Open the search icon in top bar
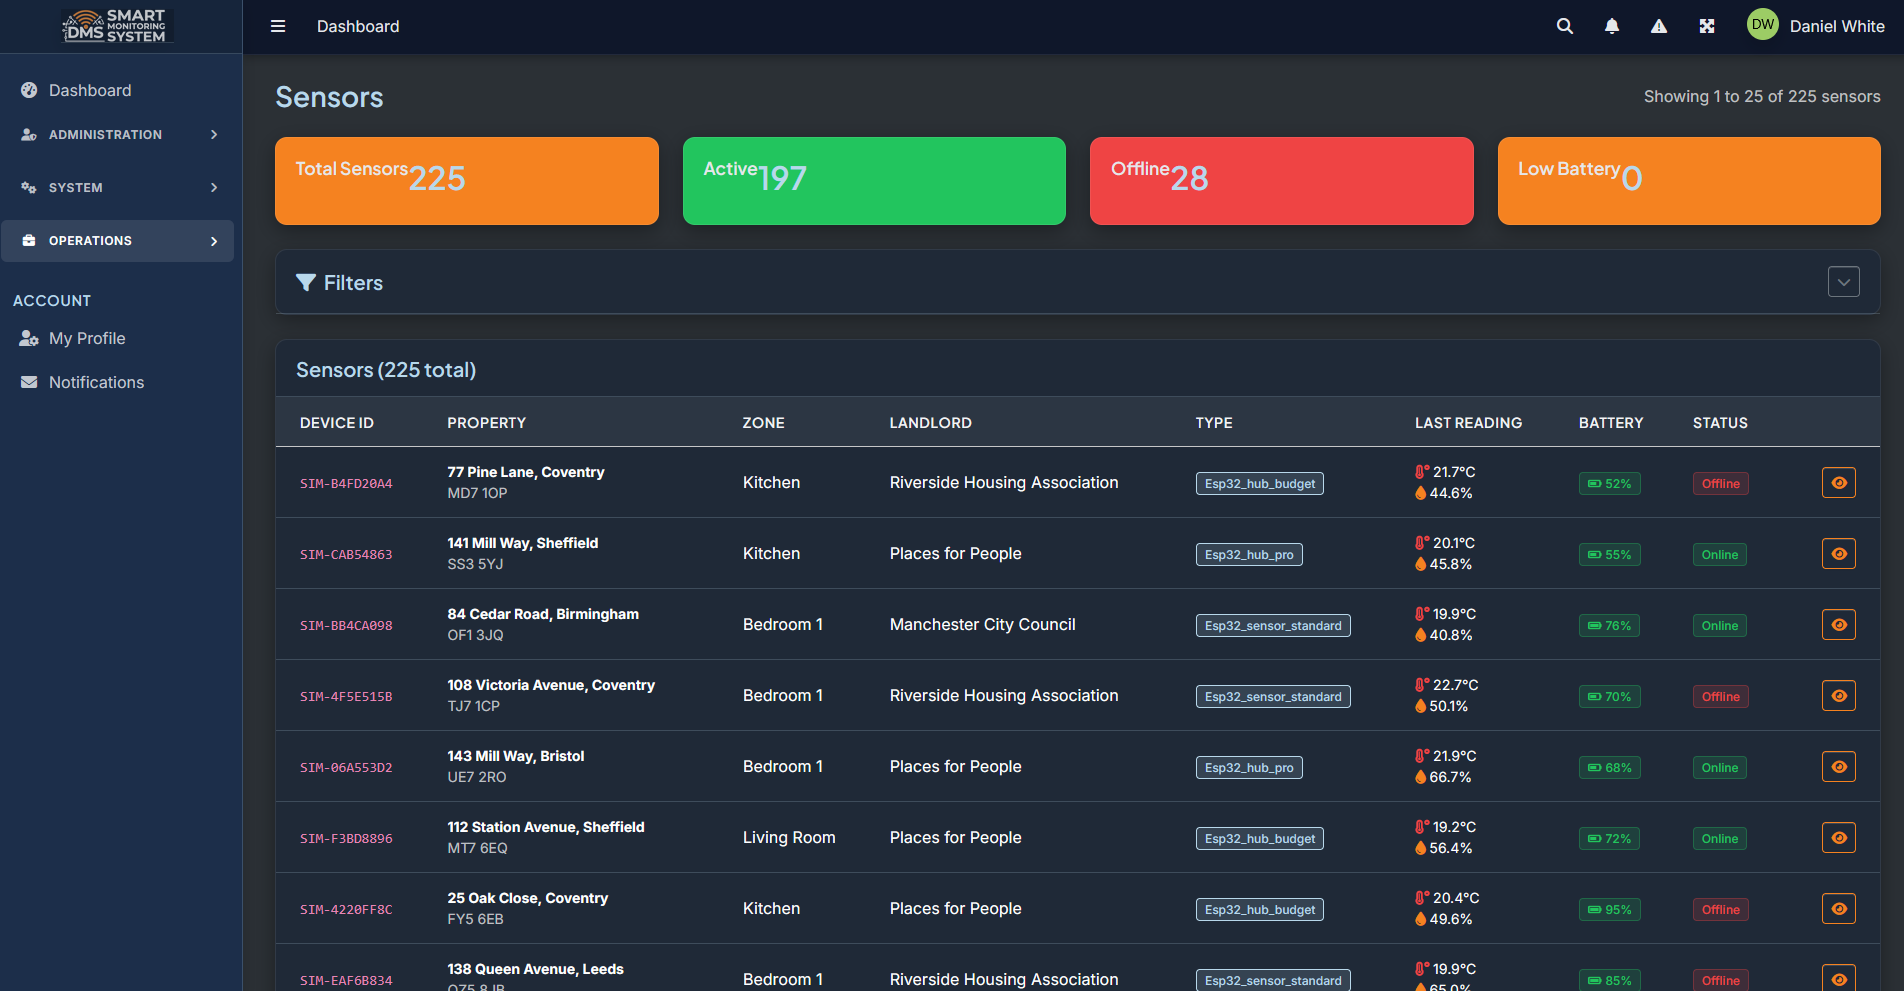 pyautogui.click(x=1564, y=26)
